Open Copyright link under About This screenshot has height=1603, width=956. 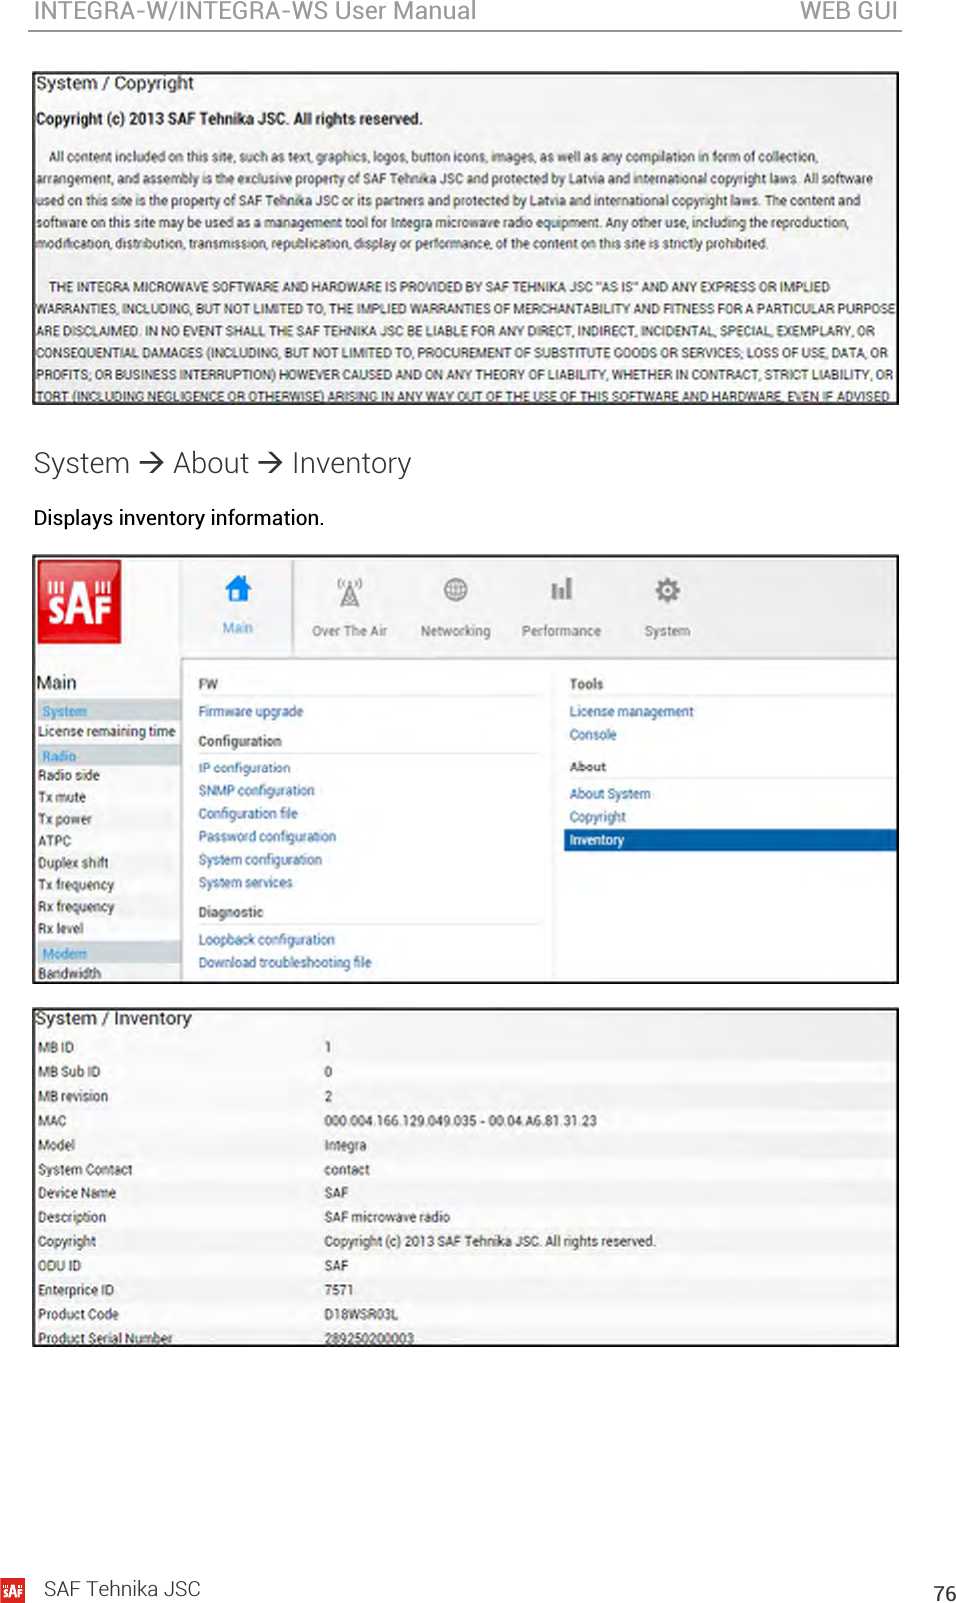pyautogui.click(x=597, y=816)
